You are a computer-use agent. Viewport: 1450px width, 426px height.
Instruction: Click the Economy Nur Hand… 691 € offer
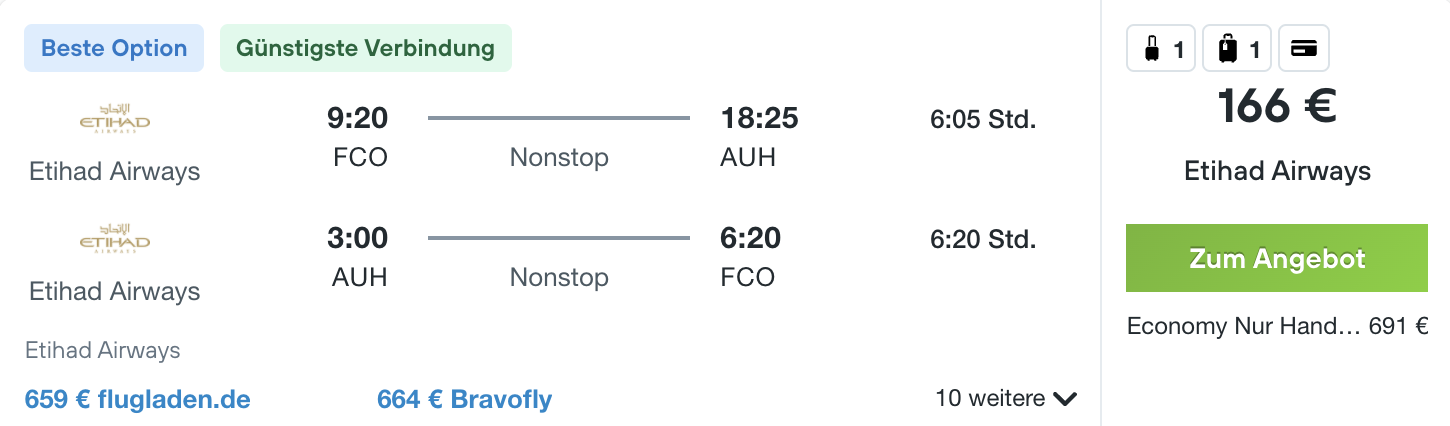[1277, 326]
